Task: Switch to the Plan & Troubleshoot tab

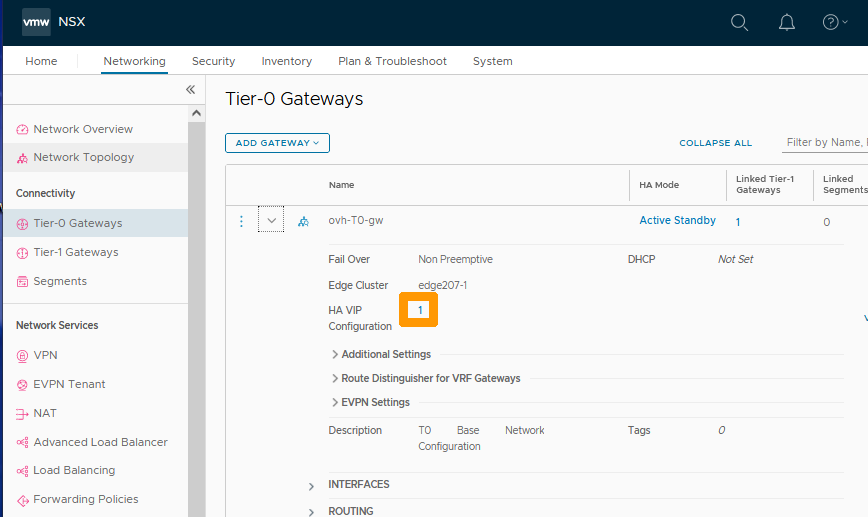Action: tap(392, 61)
